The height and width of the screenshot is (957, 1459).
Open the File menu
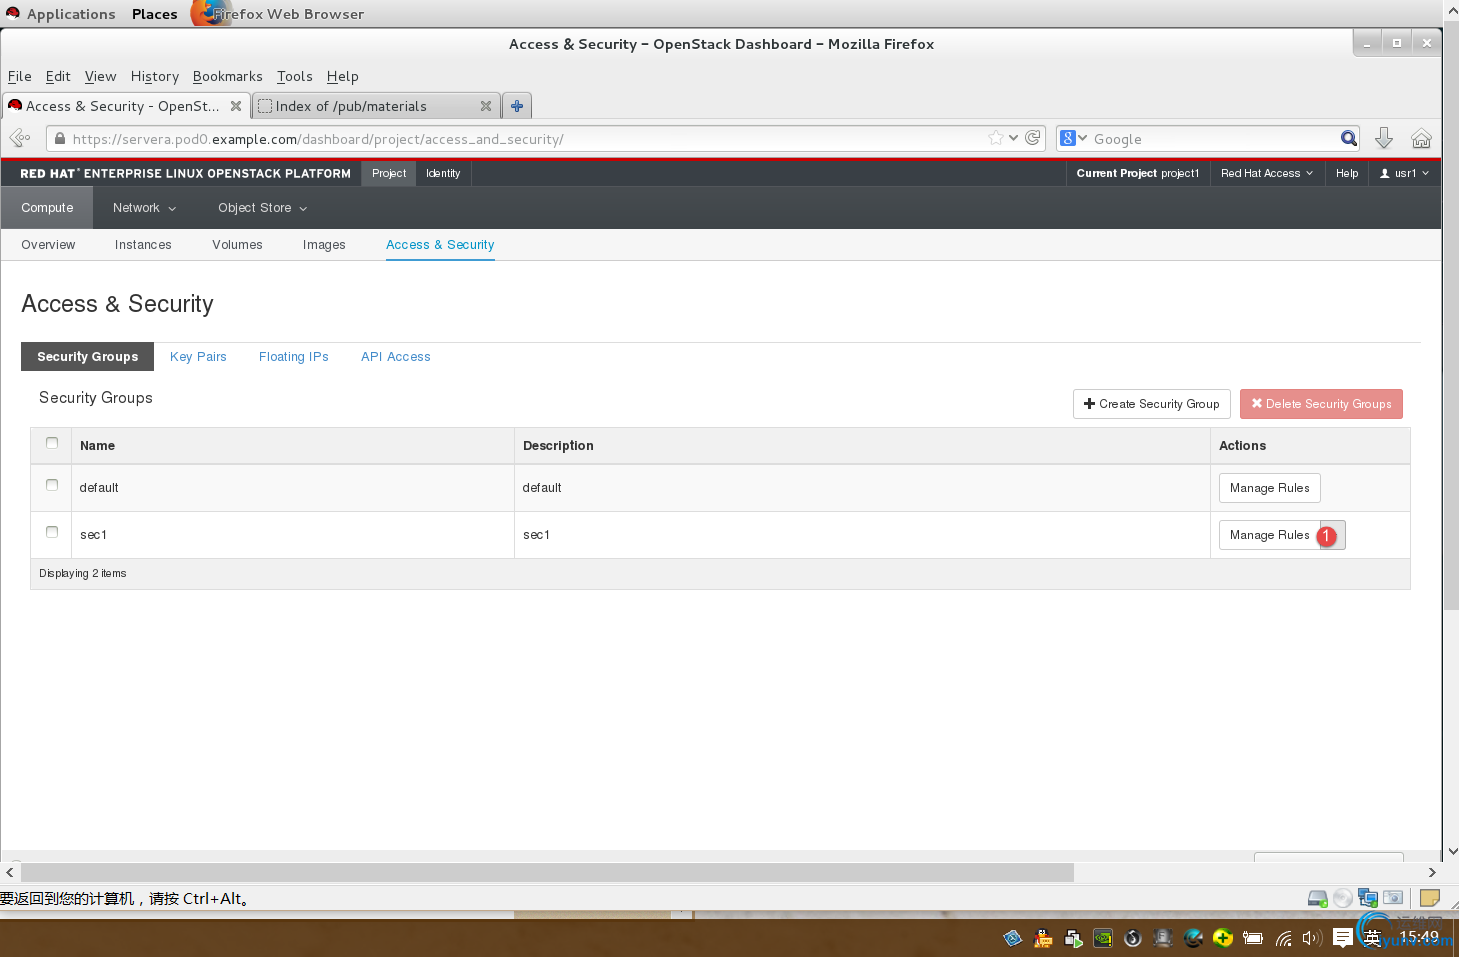[20, 76]
